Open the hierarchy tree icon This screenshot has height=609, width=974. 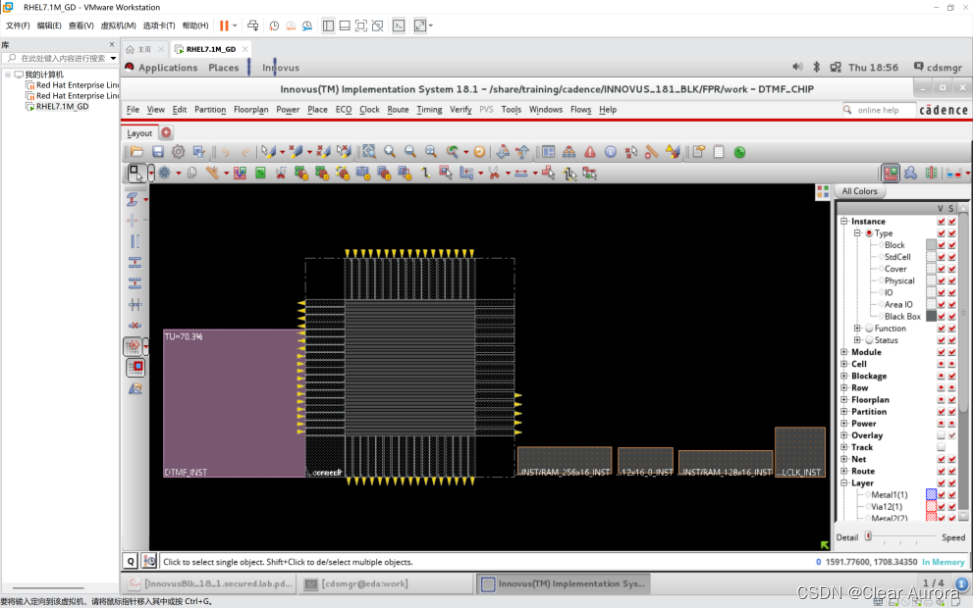(x=568, y=152)
